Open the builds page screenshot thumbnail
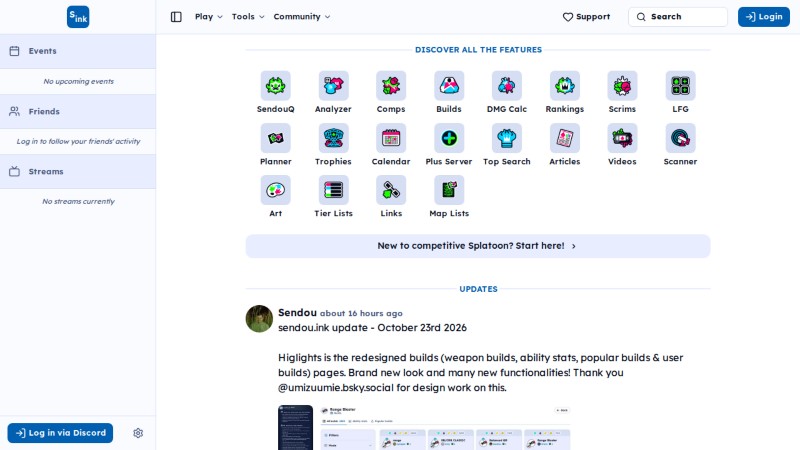 pyautogui.click(x=424, y=428)
